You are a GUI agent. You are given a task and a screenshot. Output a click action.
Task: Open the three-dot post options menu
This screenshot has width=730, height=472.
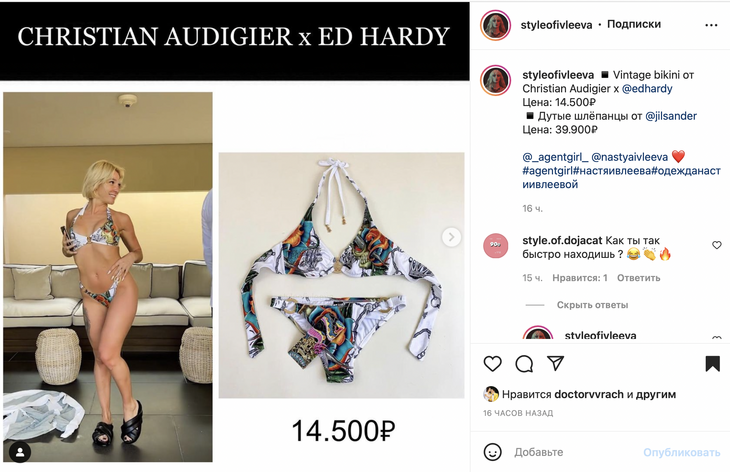pyautogui.click(x=711, y=25)
